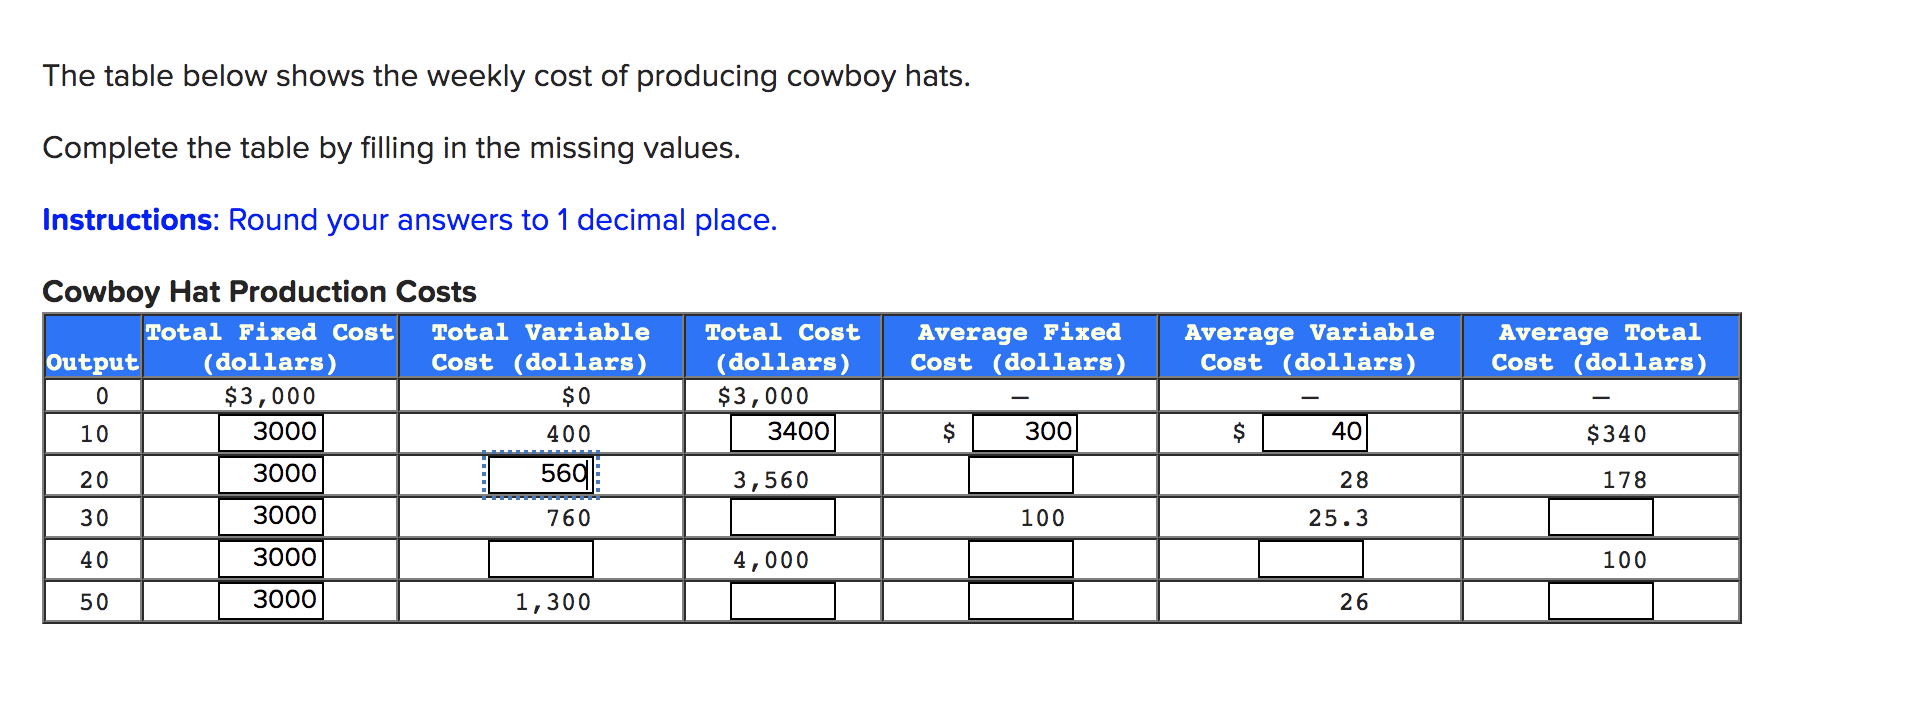
Task: Select Average Variable Cost field showing 40
Action: coord(1315,433)
